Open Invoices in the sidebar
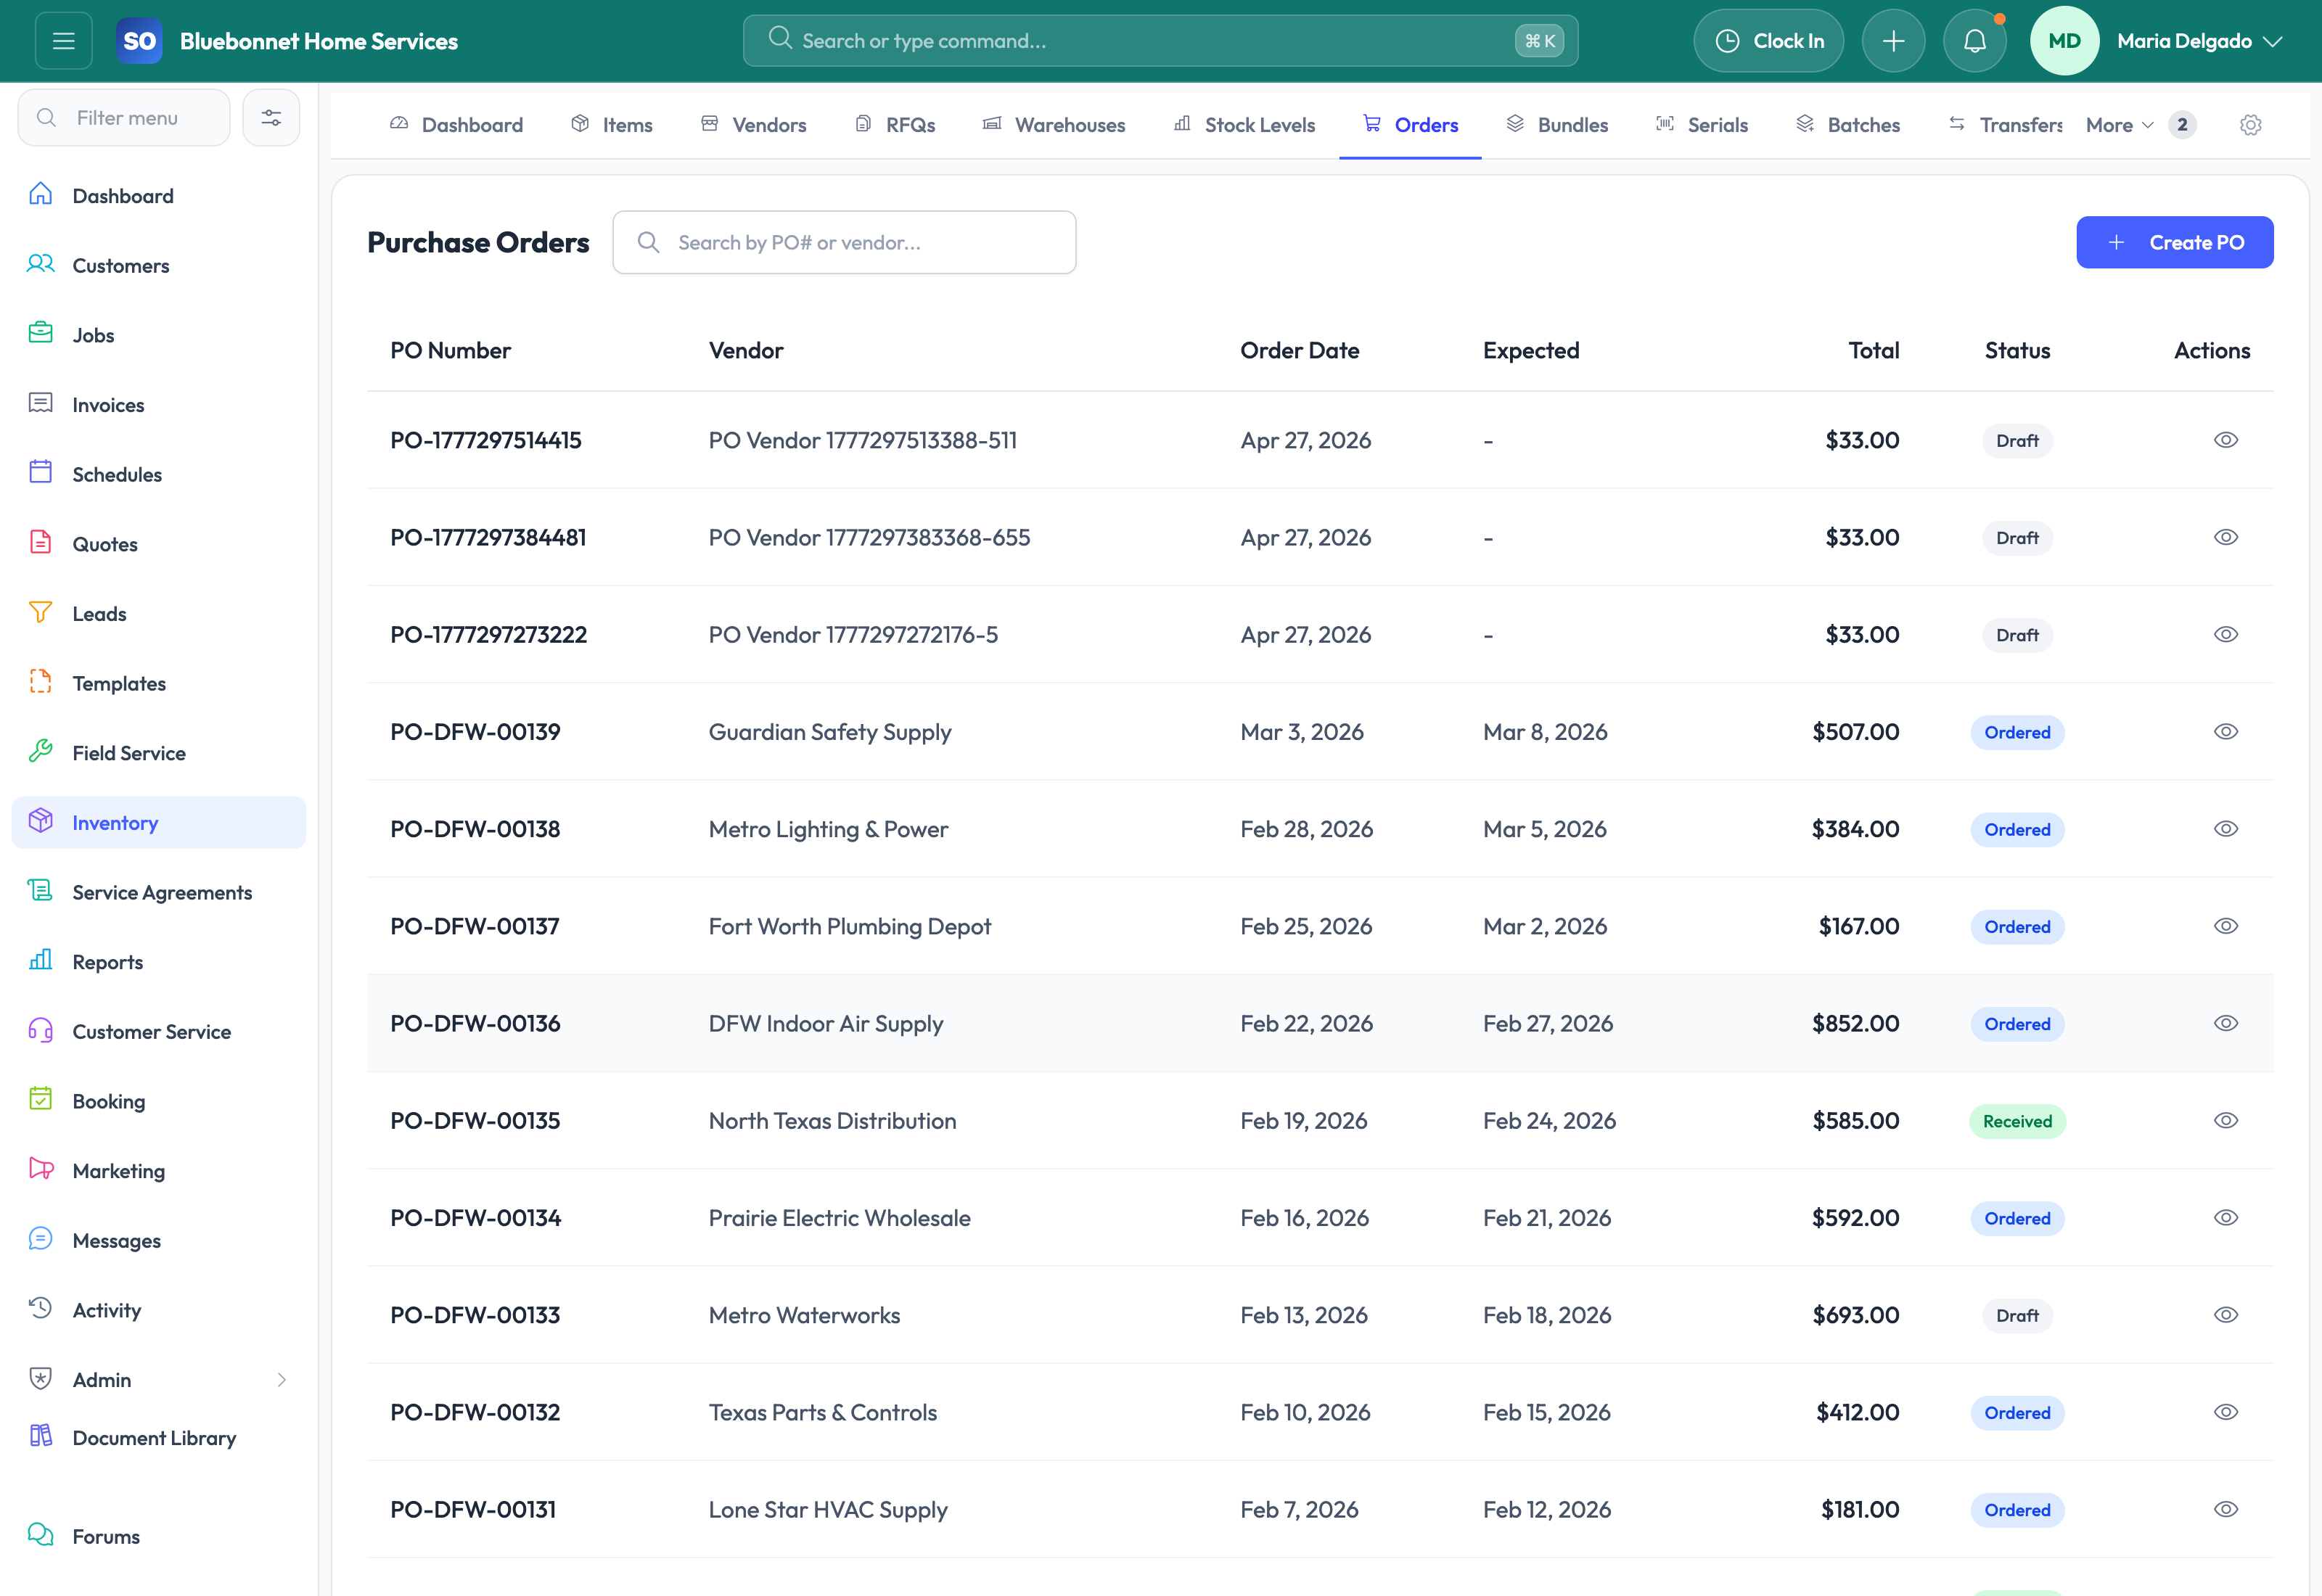The height and width of the screenshot is (1596, 2322). coord(159,405)
